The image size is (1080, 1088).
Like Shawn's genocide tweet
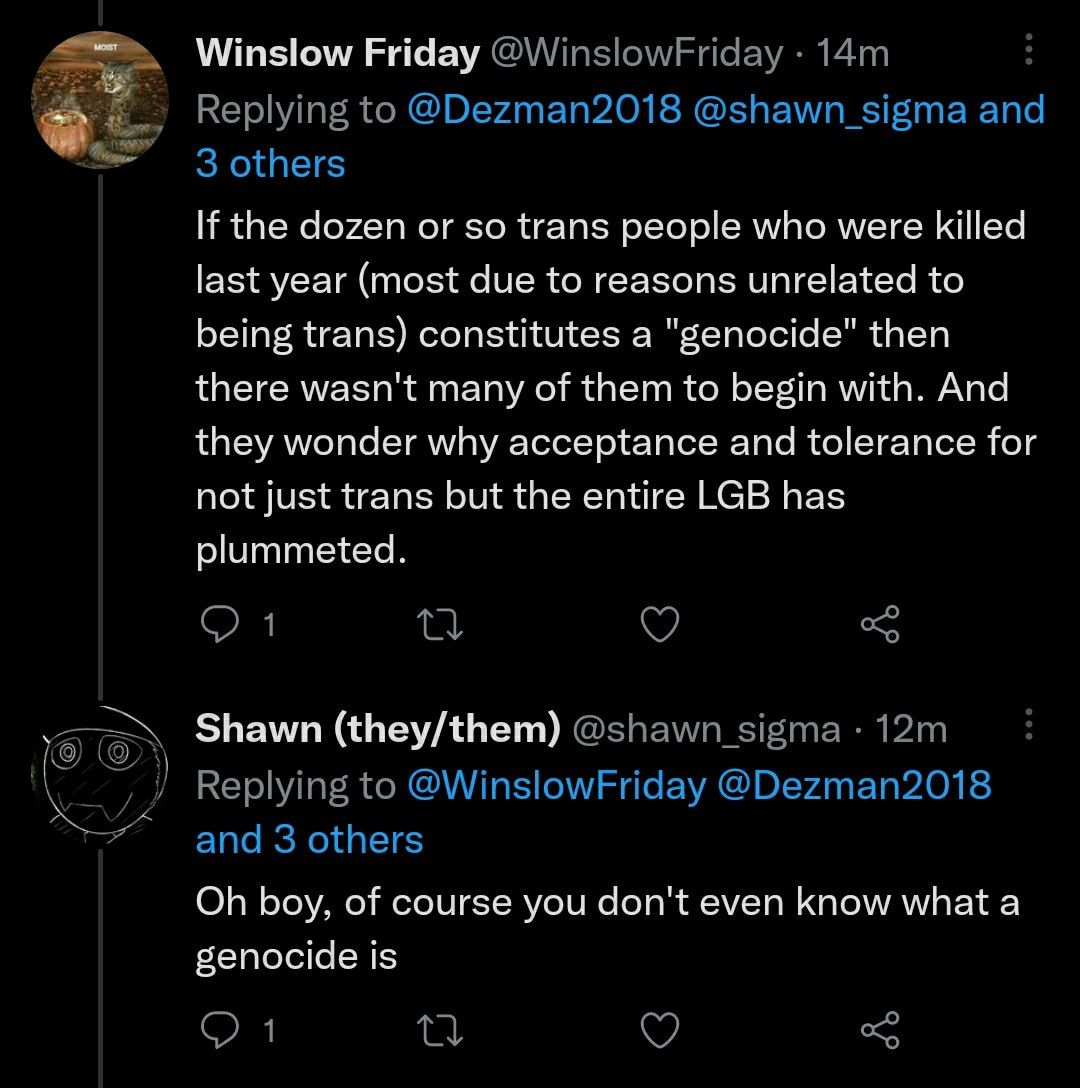tap(659, 1030)
